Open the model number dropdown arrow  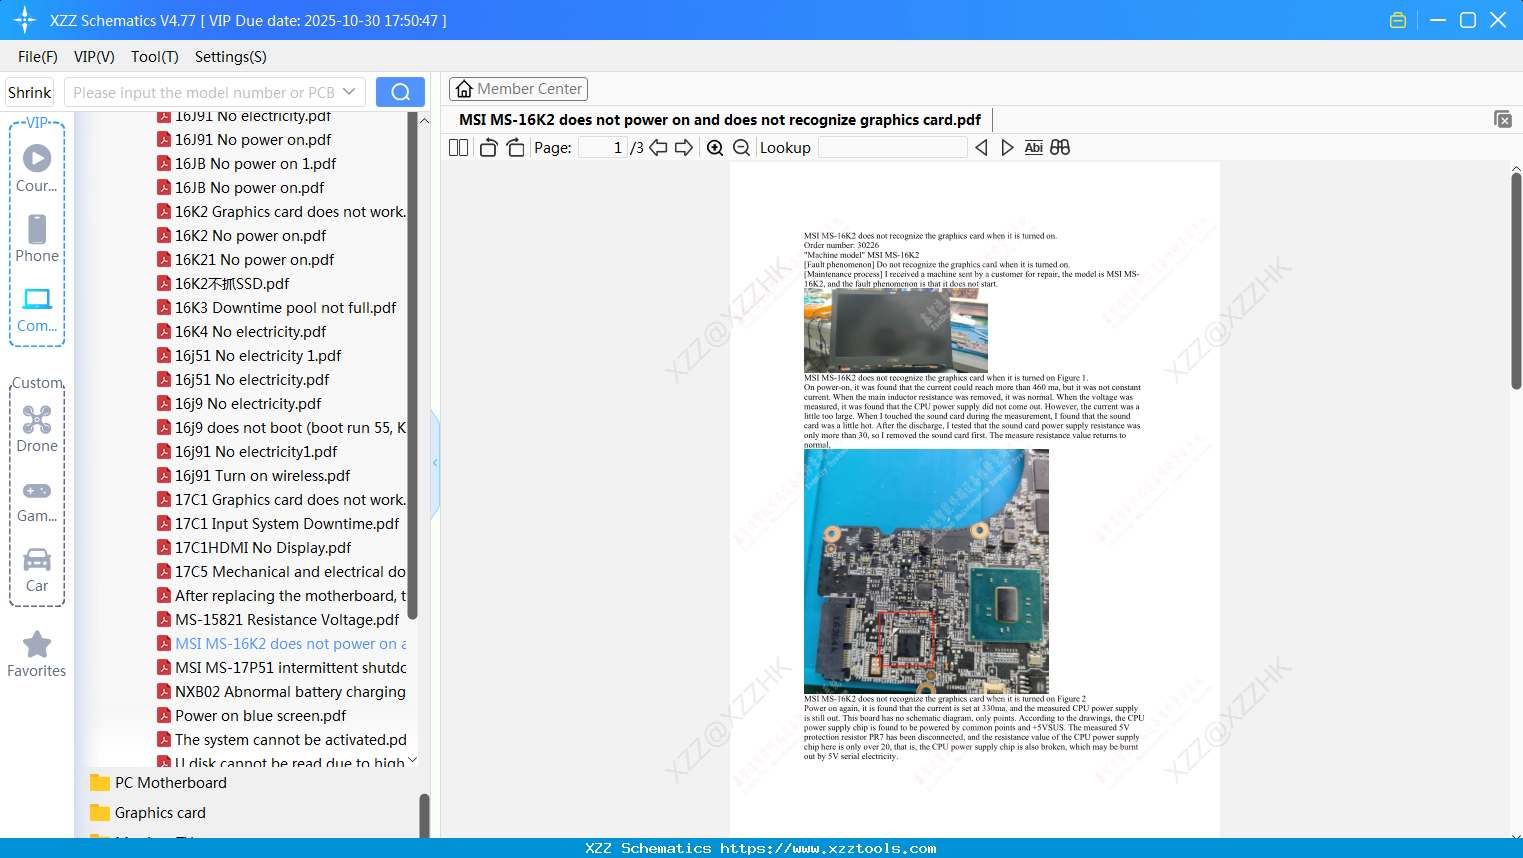click(x=349, y=92)
